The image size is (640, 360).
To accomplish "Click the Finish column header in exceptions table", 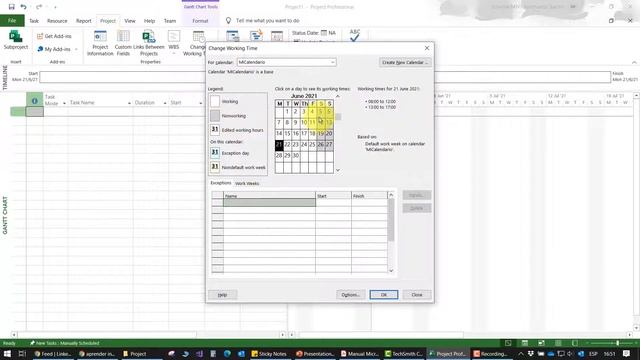I will pos(369,196).
